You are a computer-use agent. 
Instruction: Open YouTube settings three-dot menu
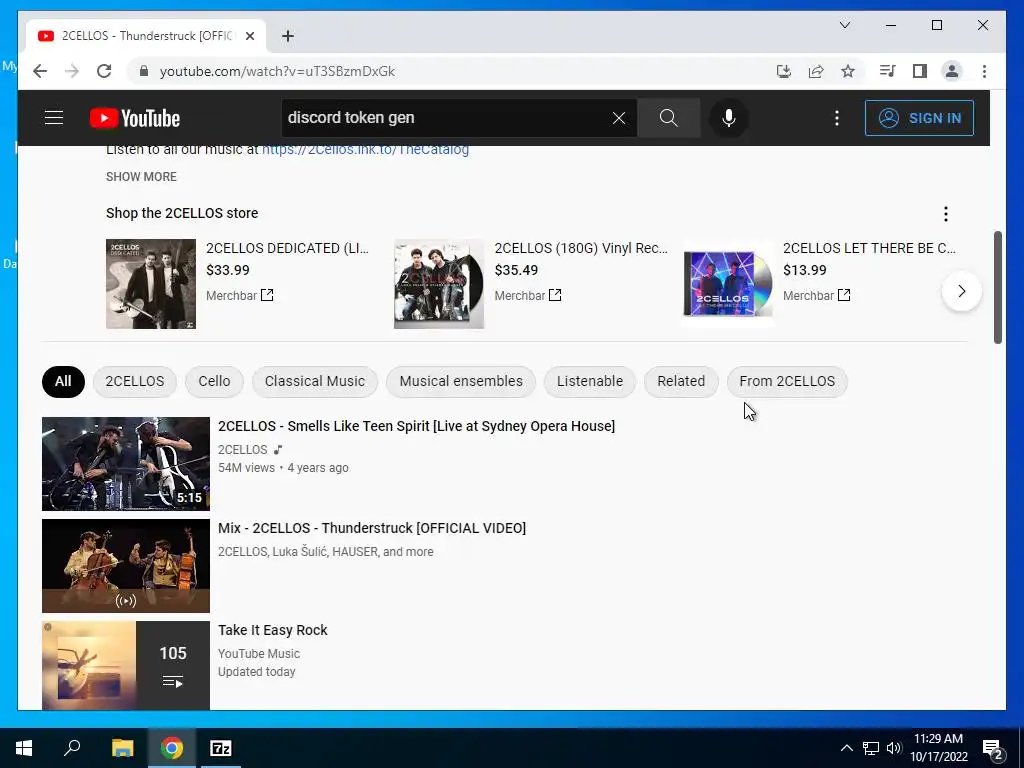coord(837,118)
